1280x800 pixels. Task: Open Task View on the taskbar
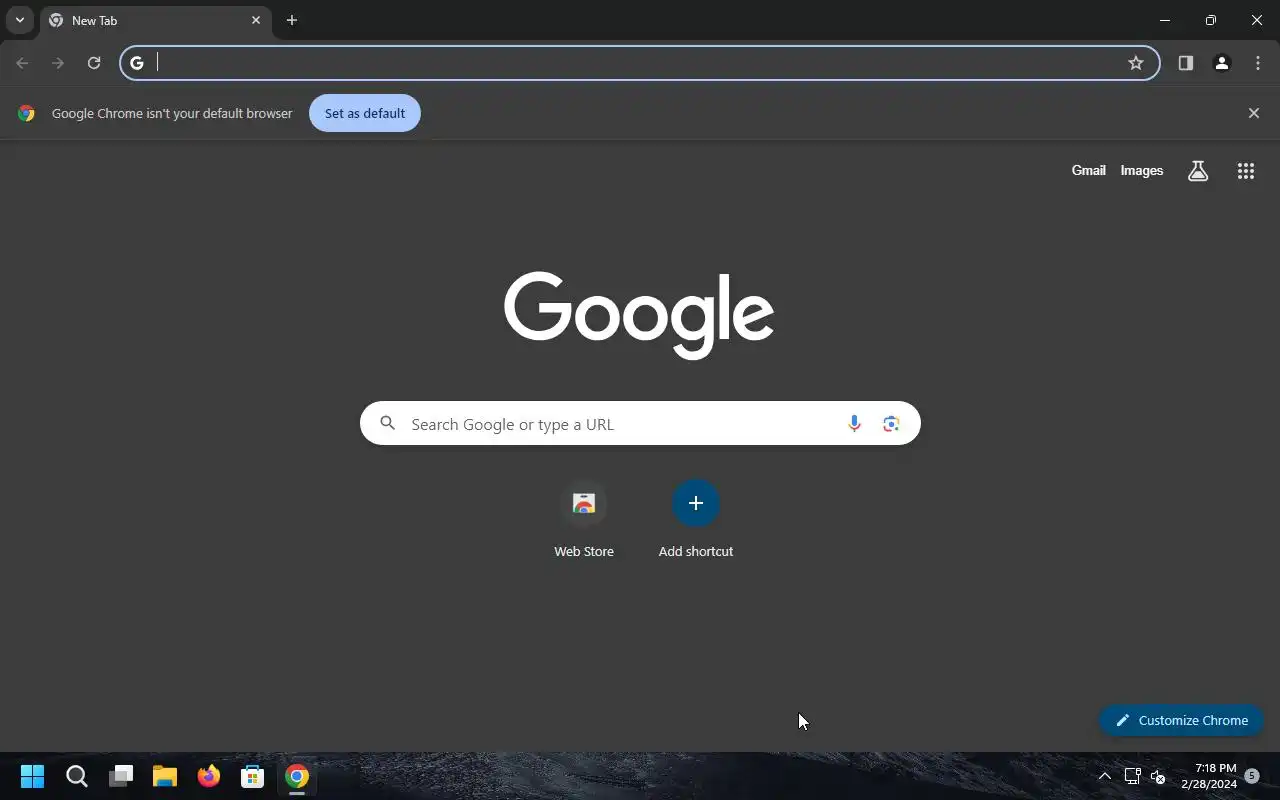pos(121,776)
